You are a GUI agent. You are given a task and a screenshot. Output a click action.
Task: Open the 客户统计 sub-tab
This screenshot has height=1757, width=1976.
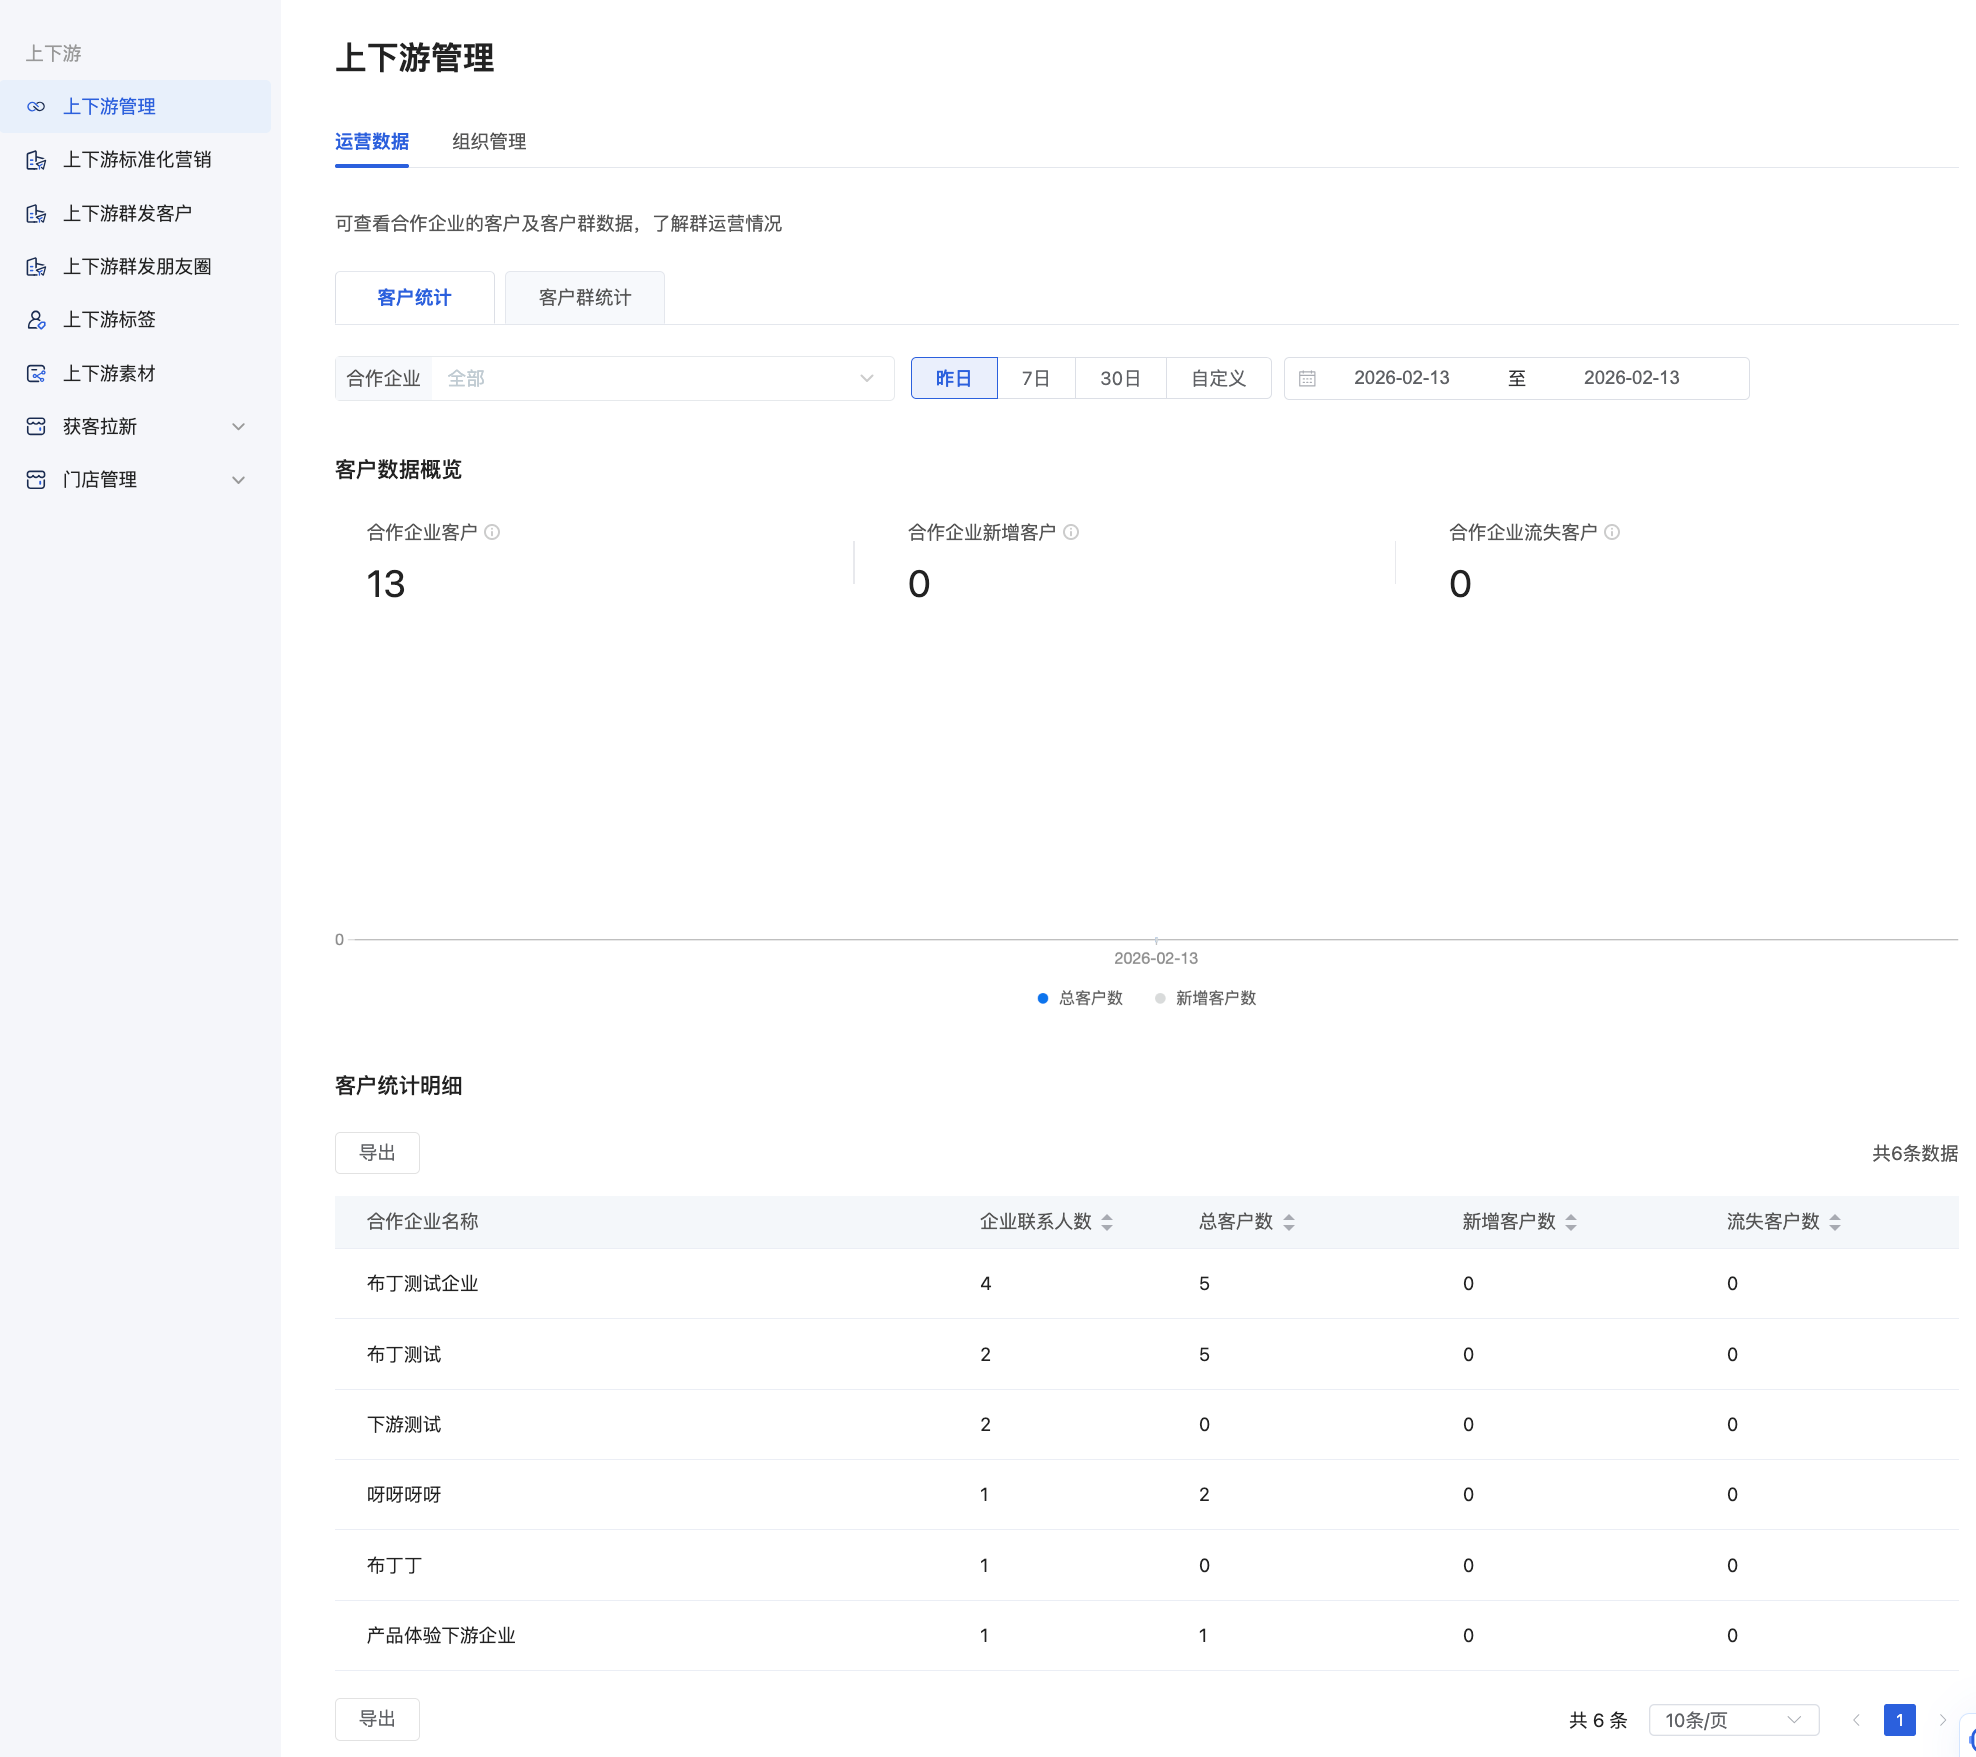(414, 298)
